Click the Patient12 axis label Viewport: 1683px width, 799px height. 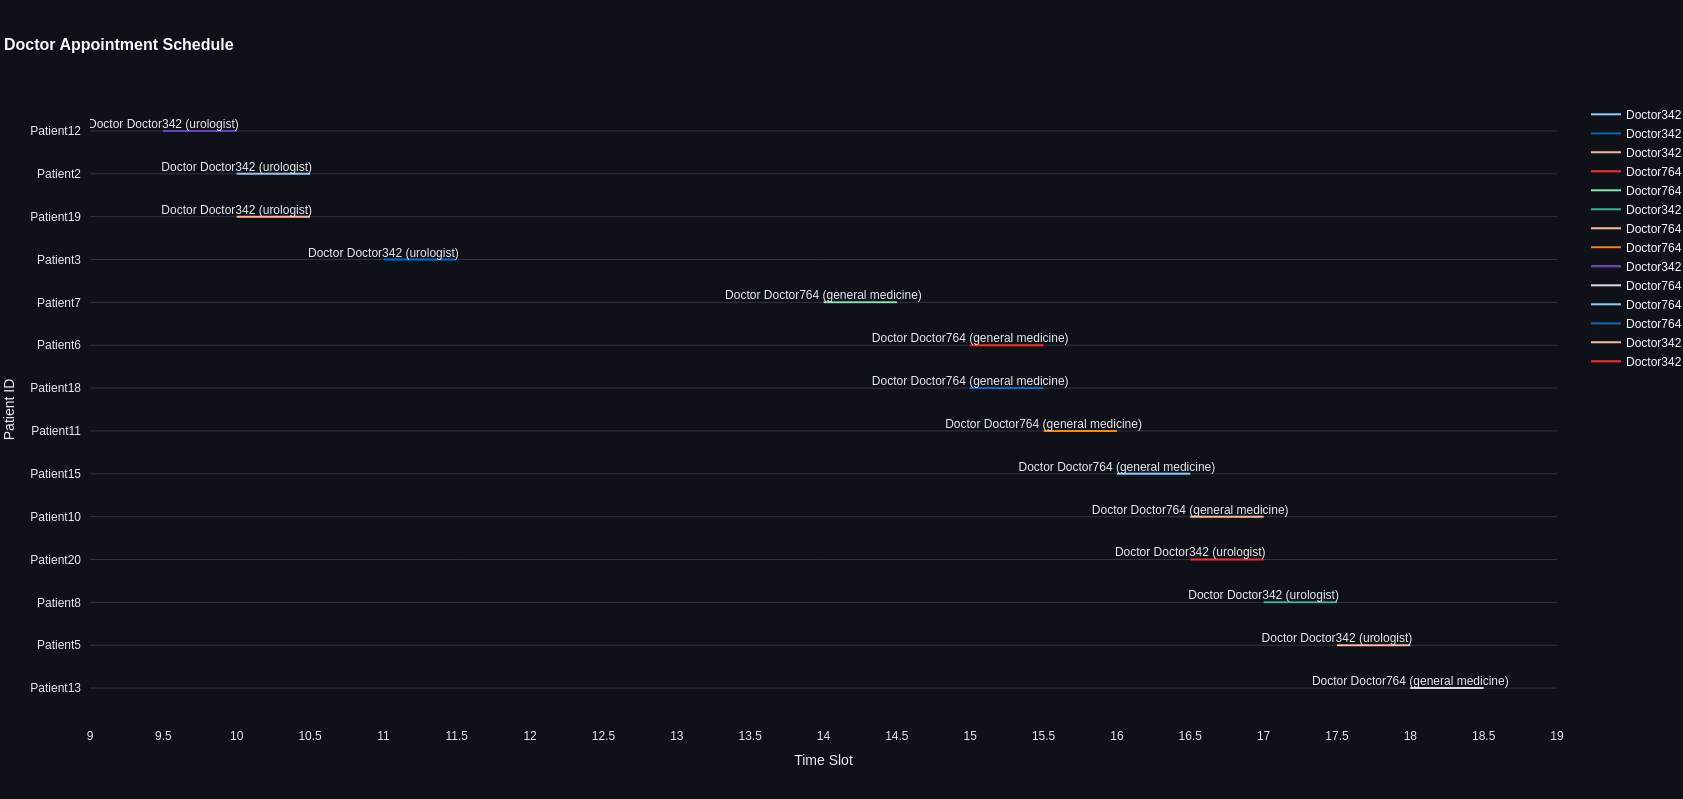coord(55,131)
